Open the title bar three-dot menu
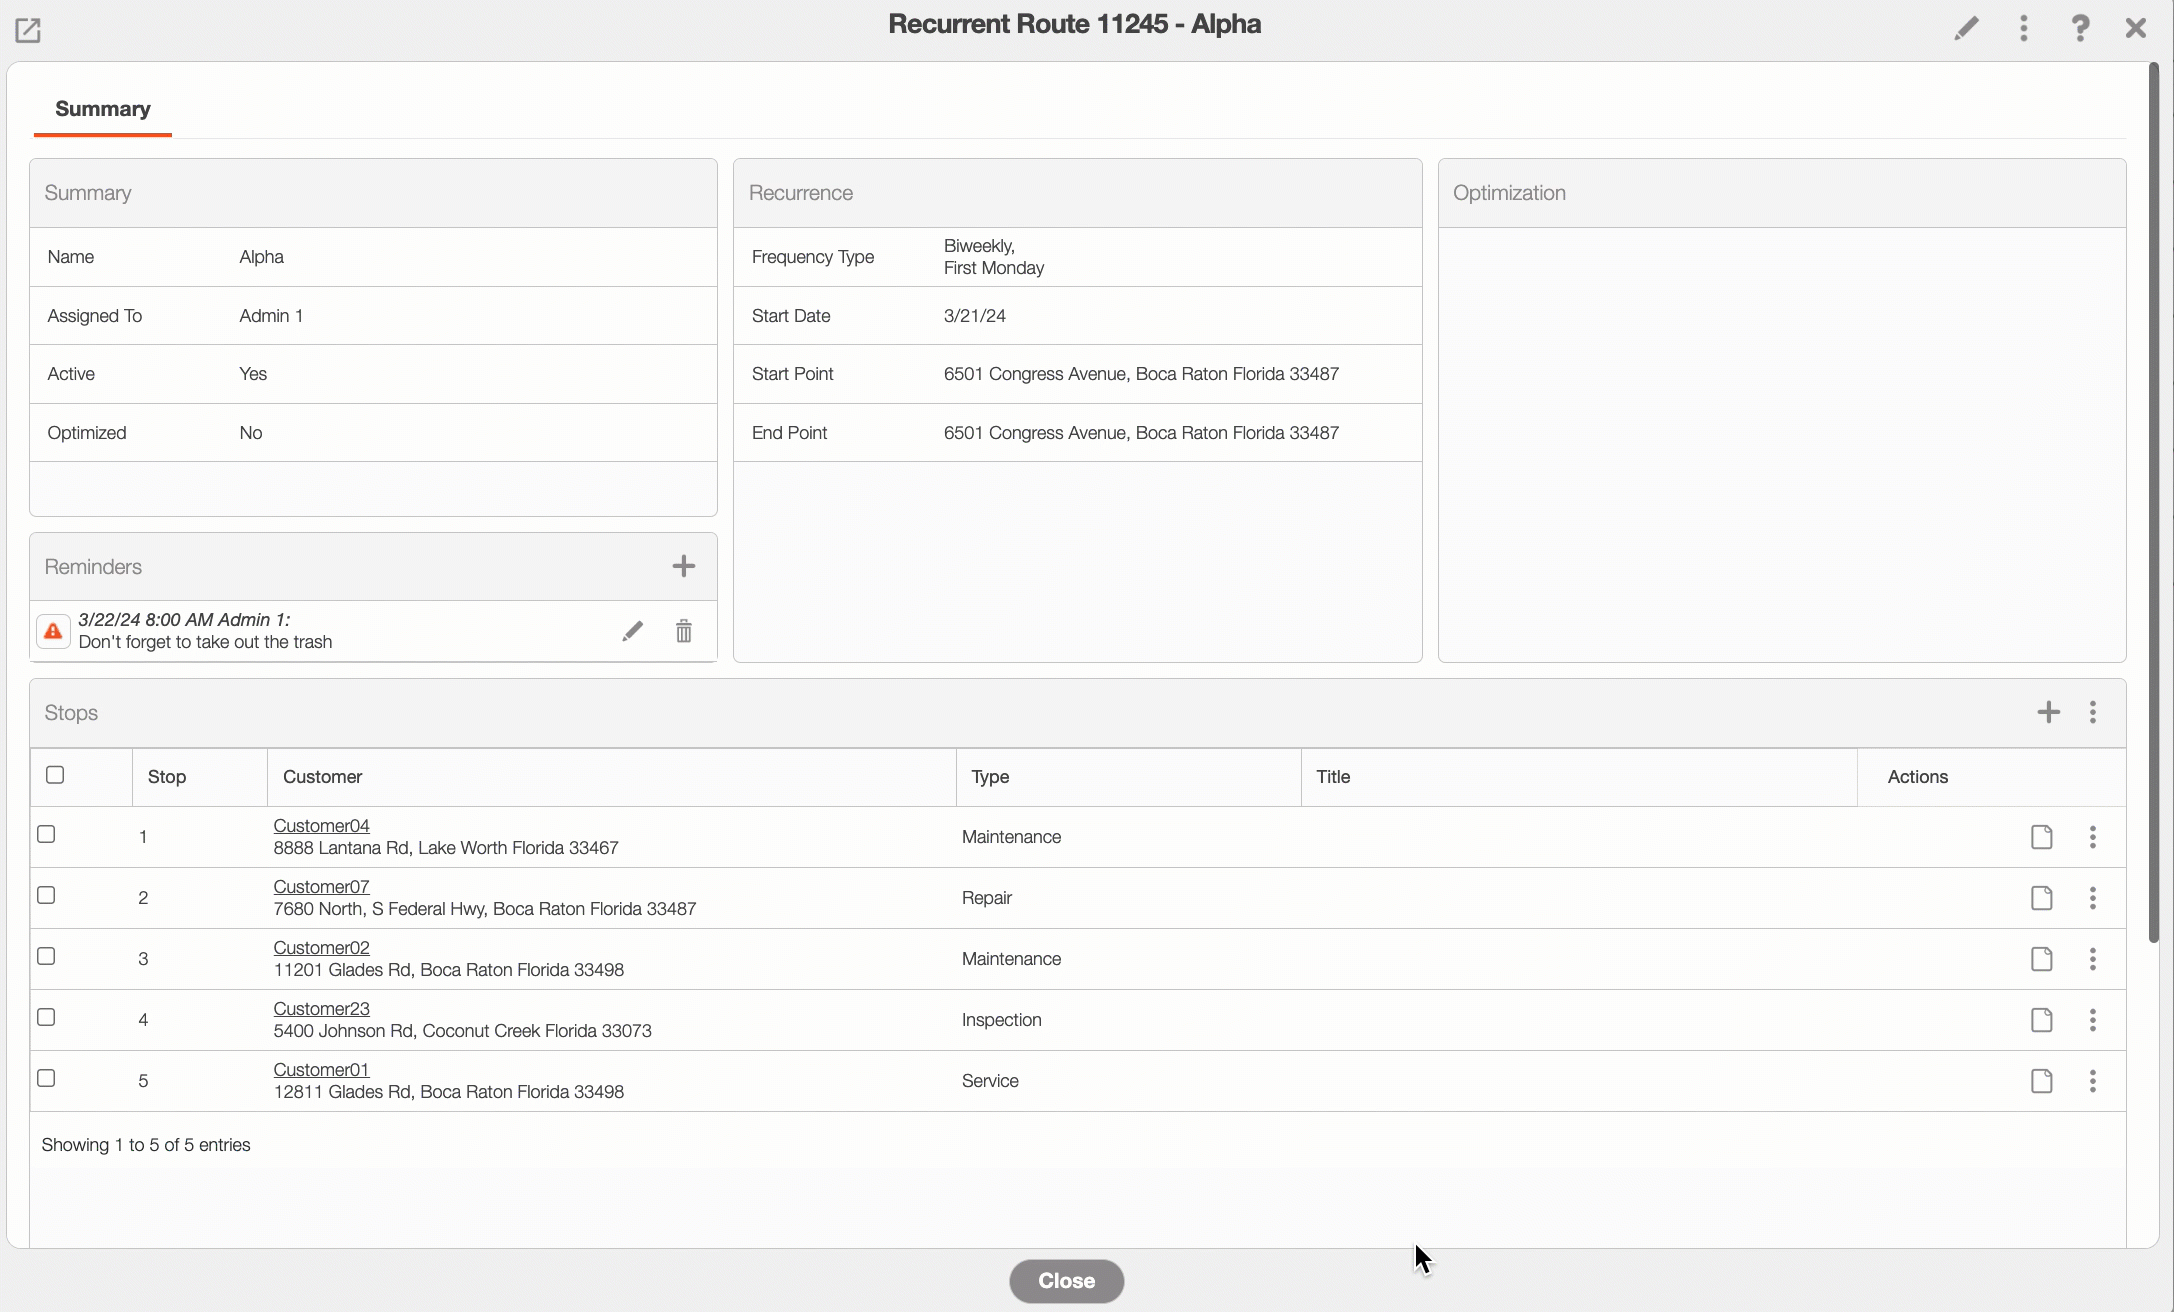Viewport: 2174px width, 1312px height. point(2023,28)
